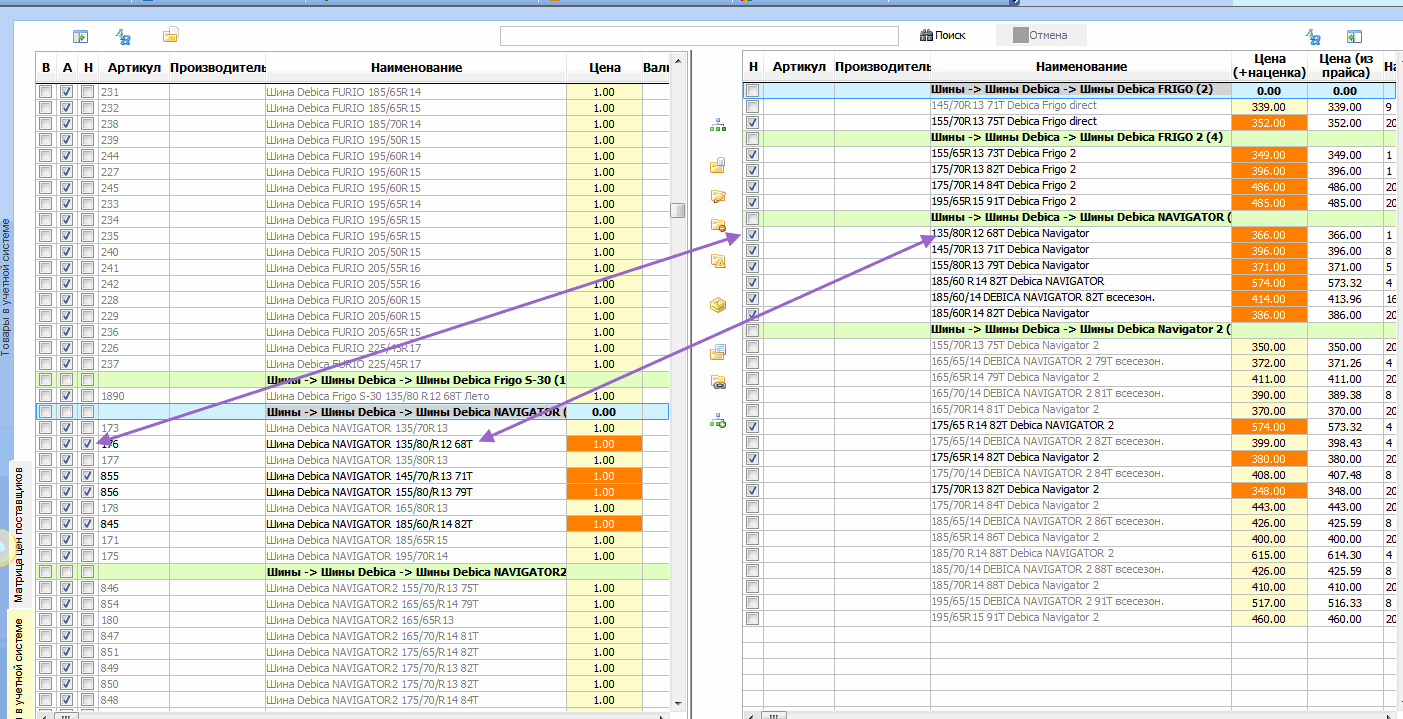
Task: Toggle A checkbox in article 1890 row
Action: point(66,396)
